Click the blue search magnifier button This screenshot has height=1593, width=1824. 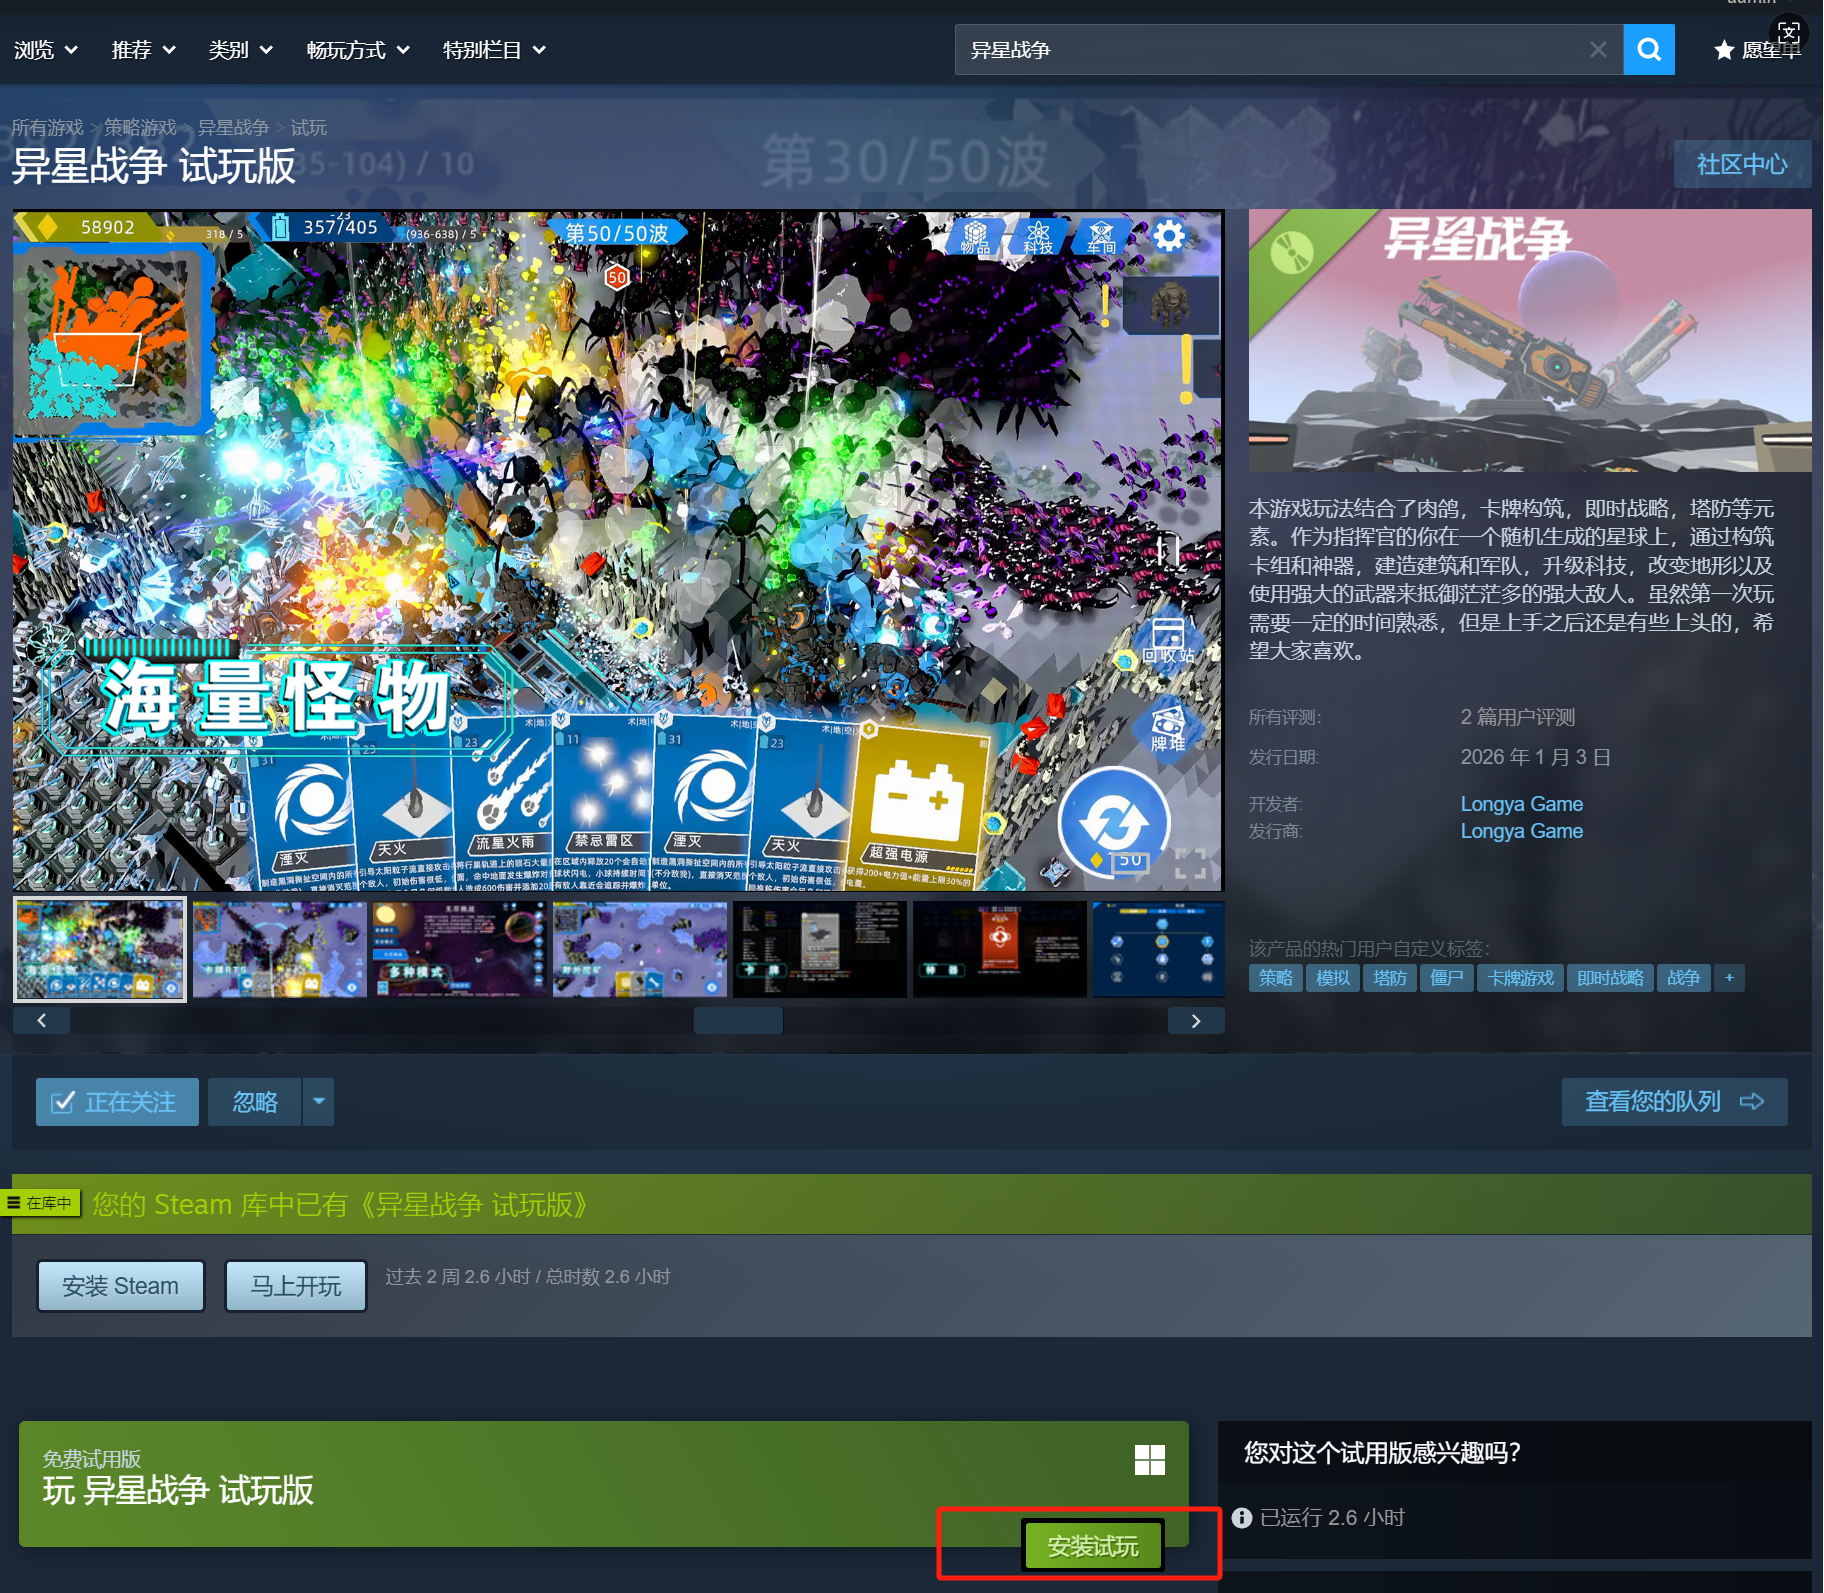tap(1649, 50)
